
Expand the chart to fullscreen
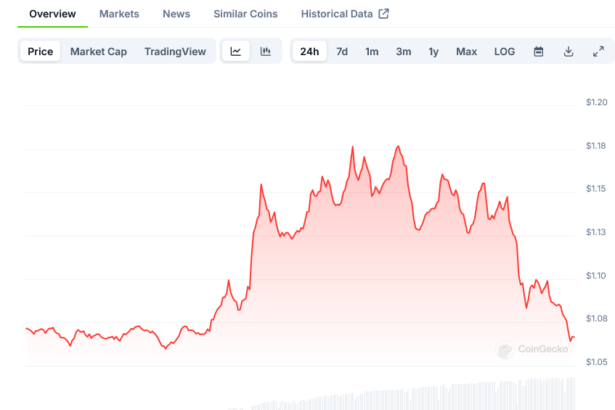tap(598, 51)
